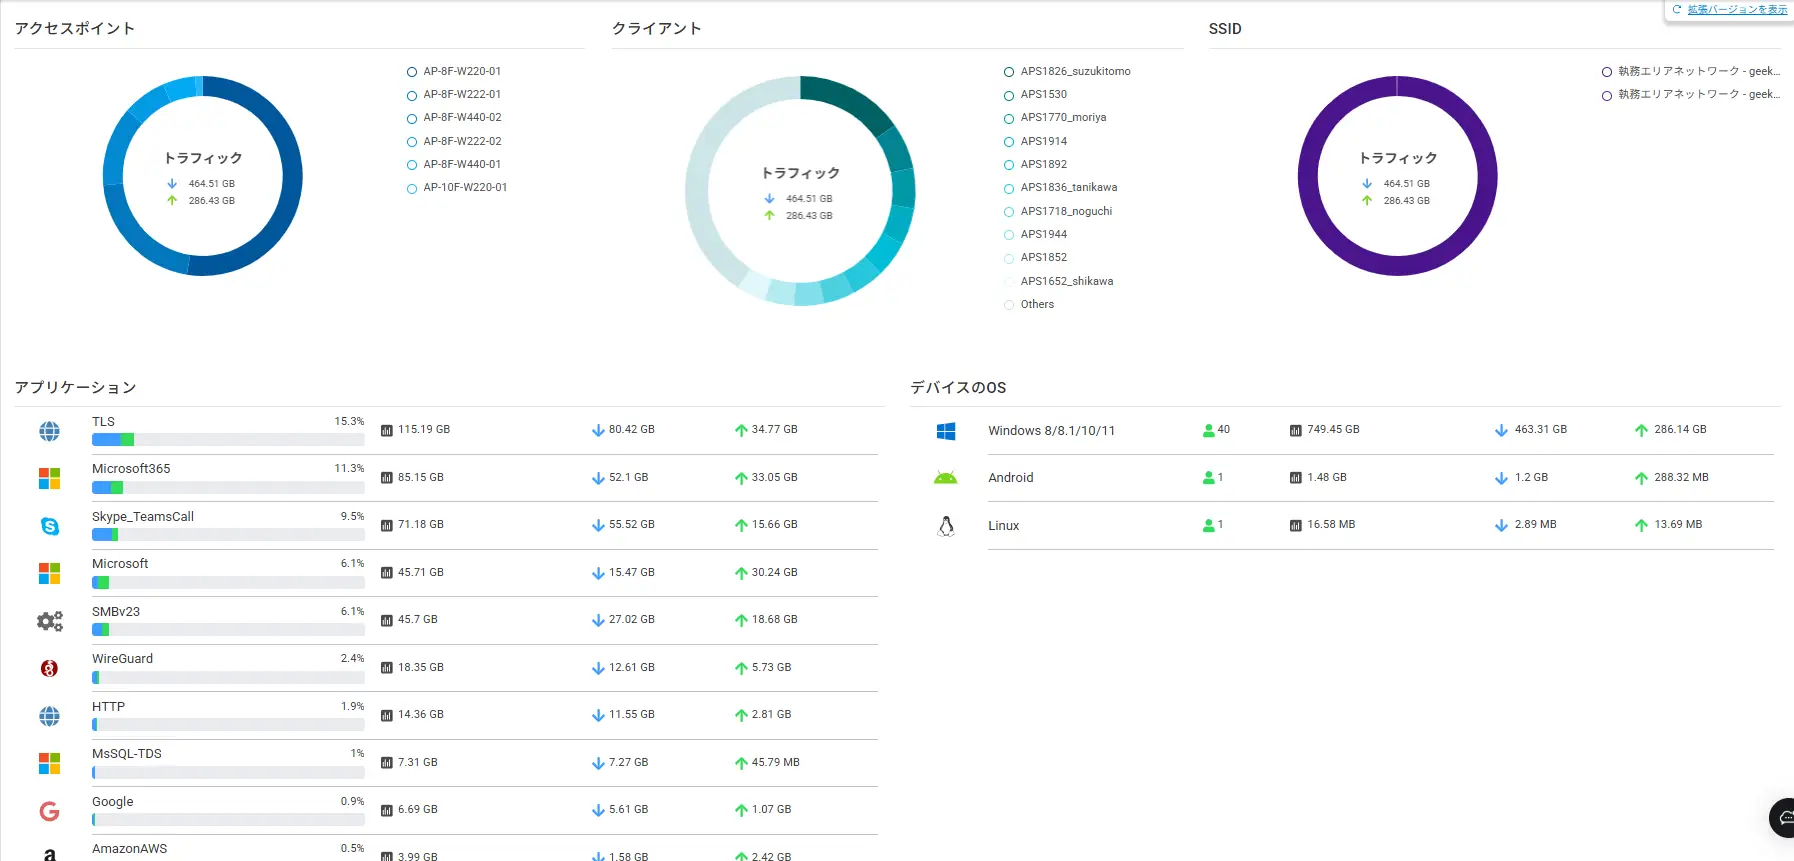Click the TLS total traffic chart icon
The height and width of the screenshot is (861, 1794).
point(386,430)
